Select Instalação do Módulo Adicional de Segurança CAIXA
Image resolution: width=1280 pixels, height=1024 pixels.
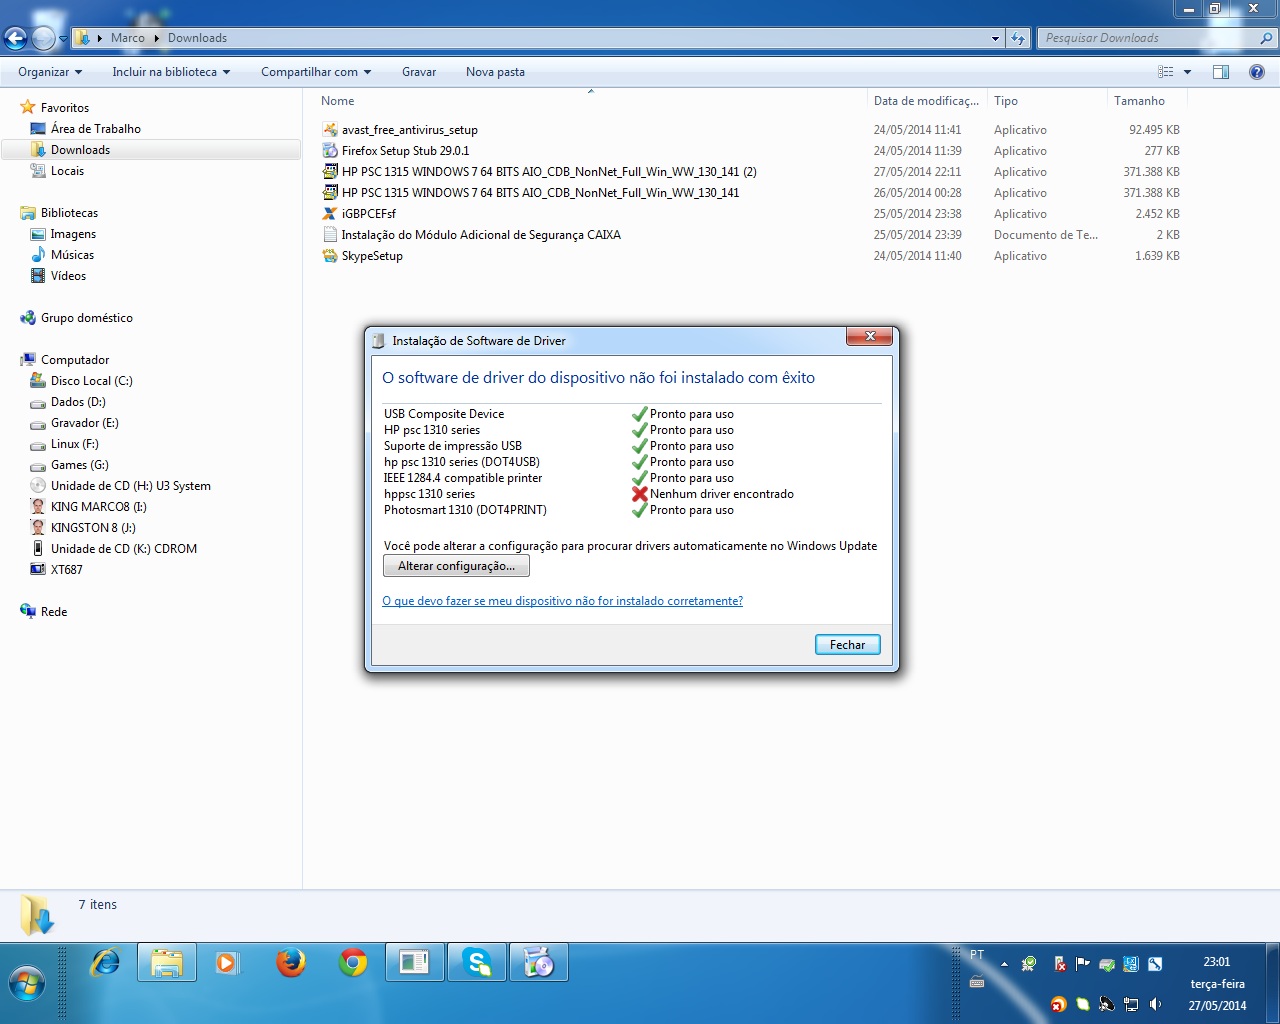point(481,235)
